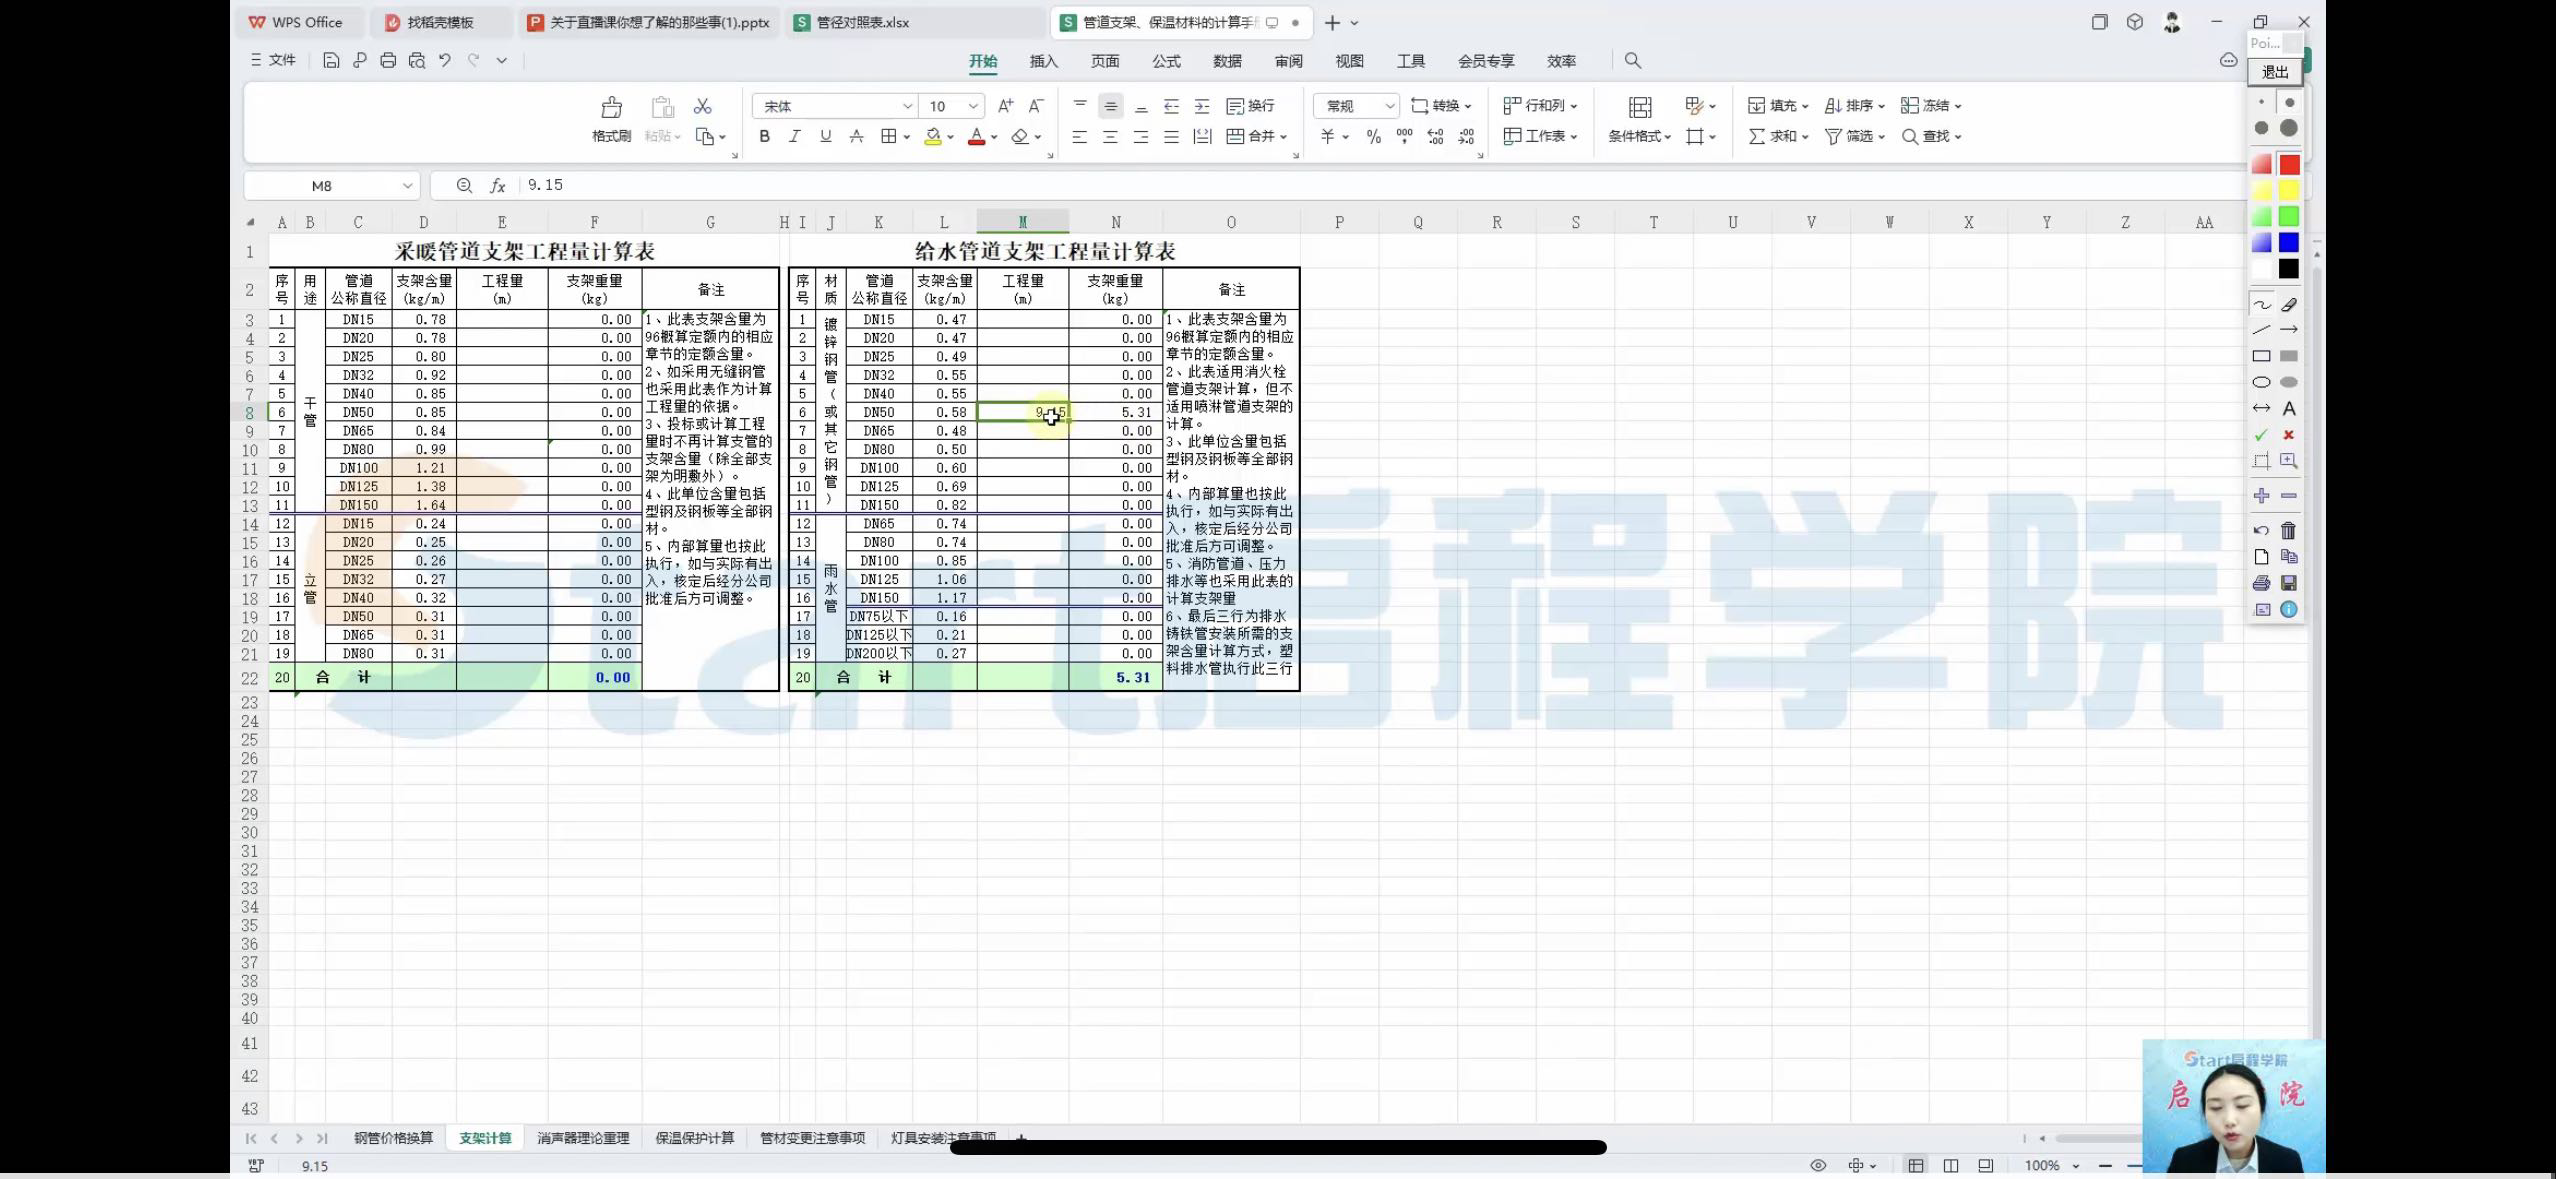The height and width of the screenshot is (1179, 2556).
Task: Click 视图 menu in the menu bar
Action: tap(1350, 60)
